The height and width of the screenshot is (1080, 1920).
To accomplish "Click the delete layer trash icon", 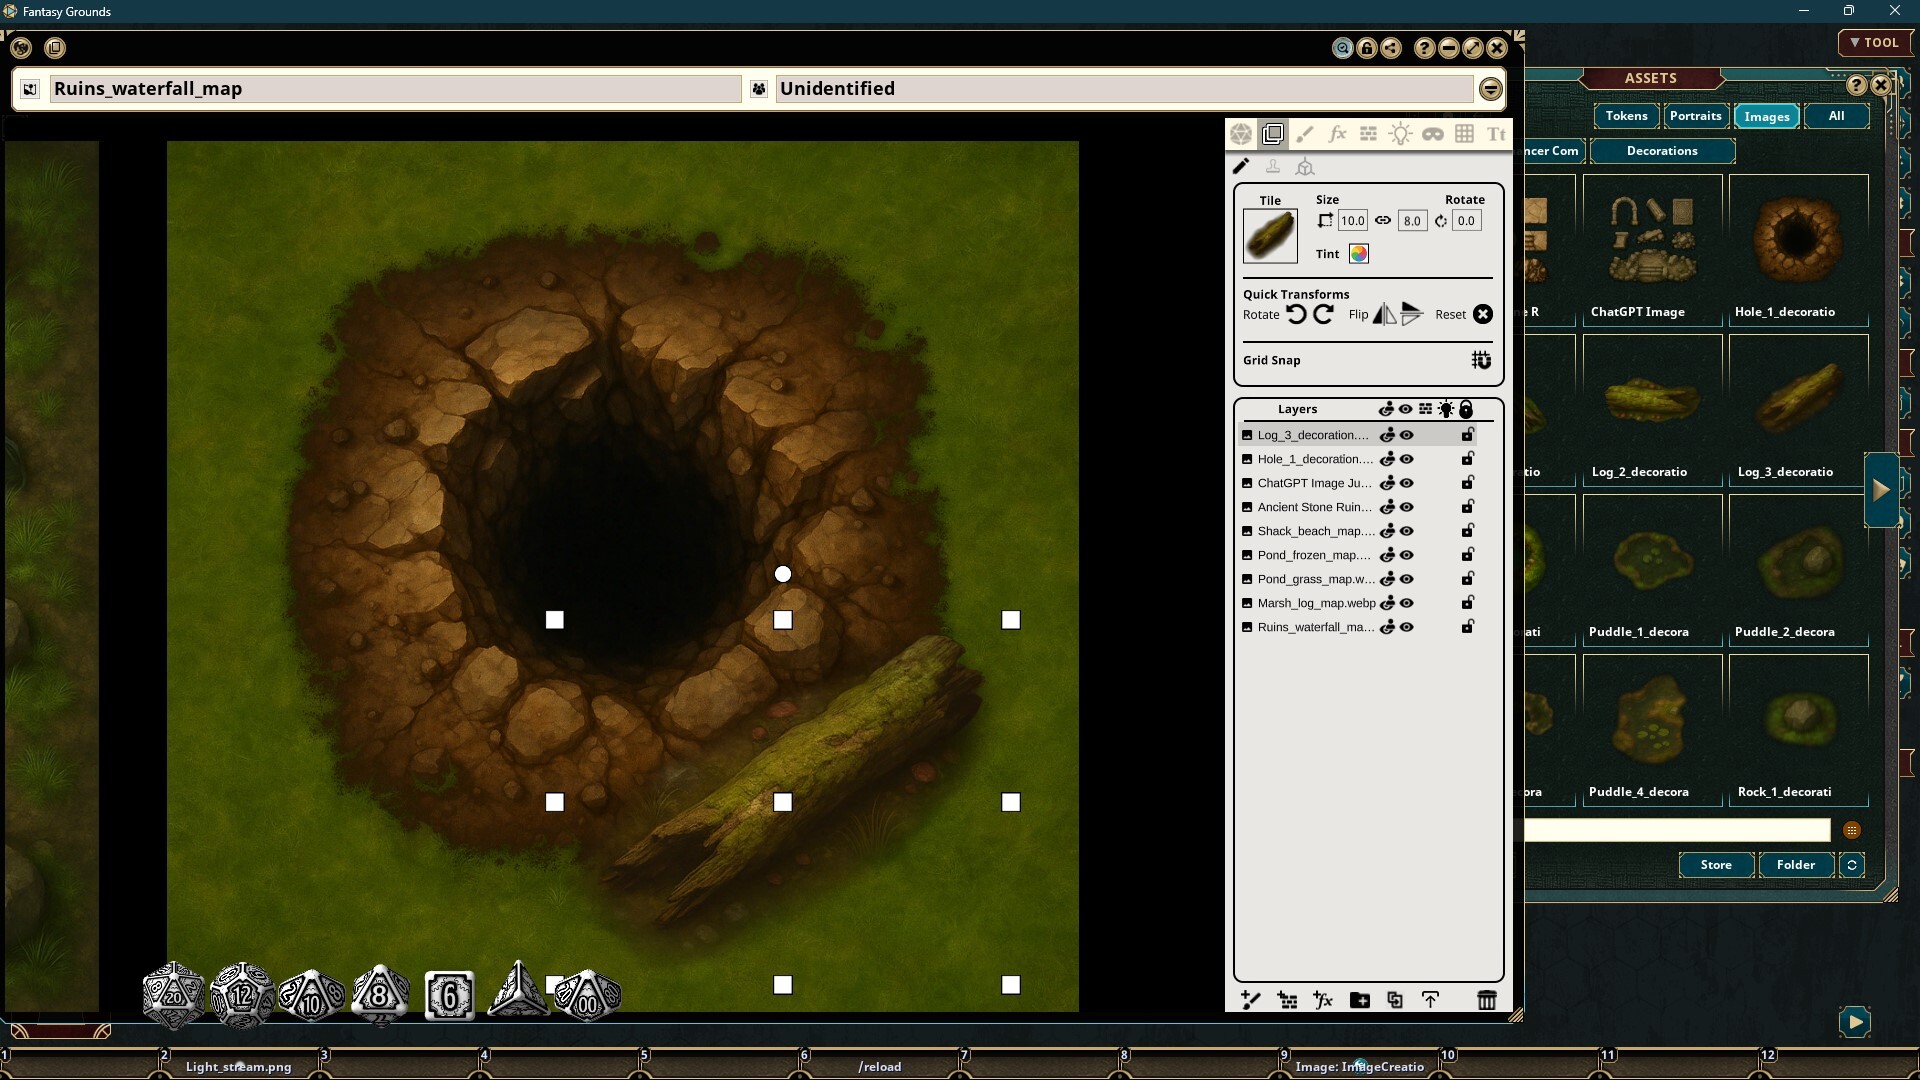I will click(x=1487, y=1000).
